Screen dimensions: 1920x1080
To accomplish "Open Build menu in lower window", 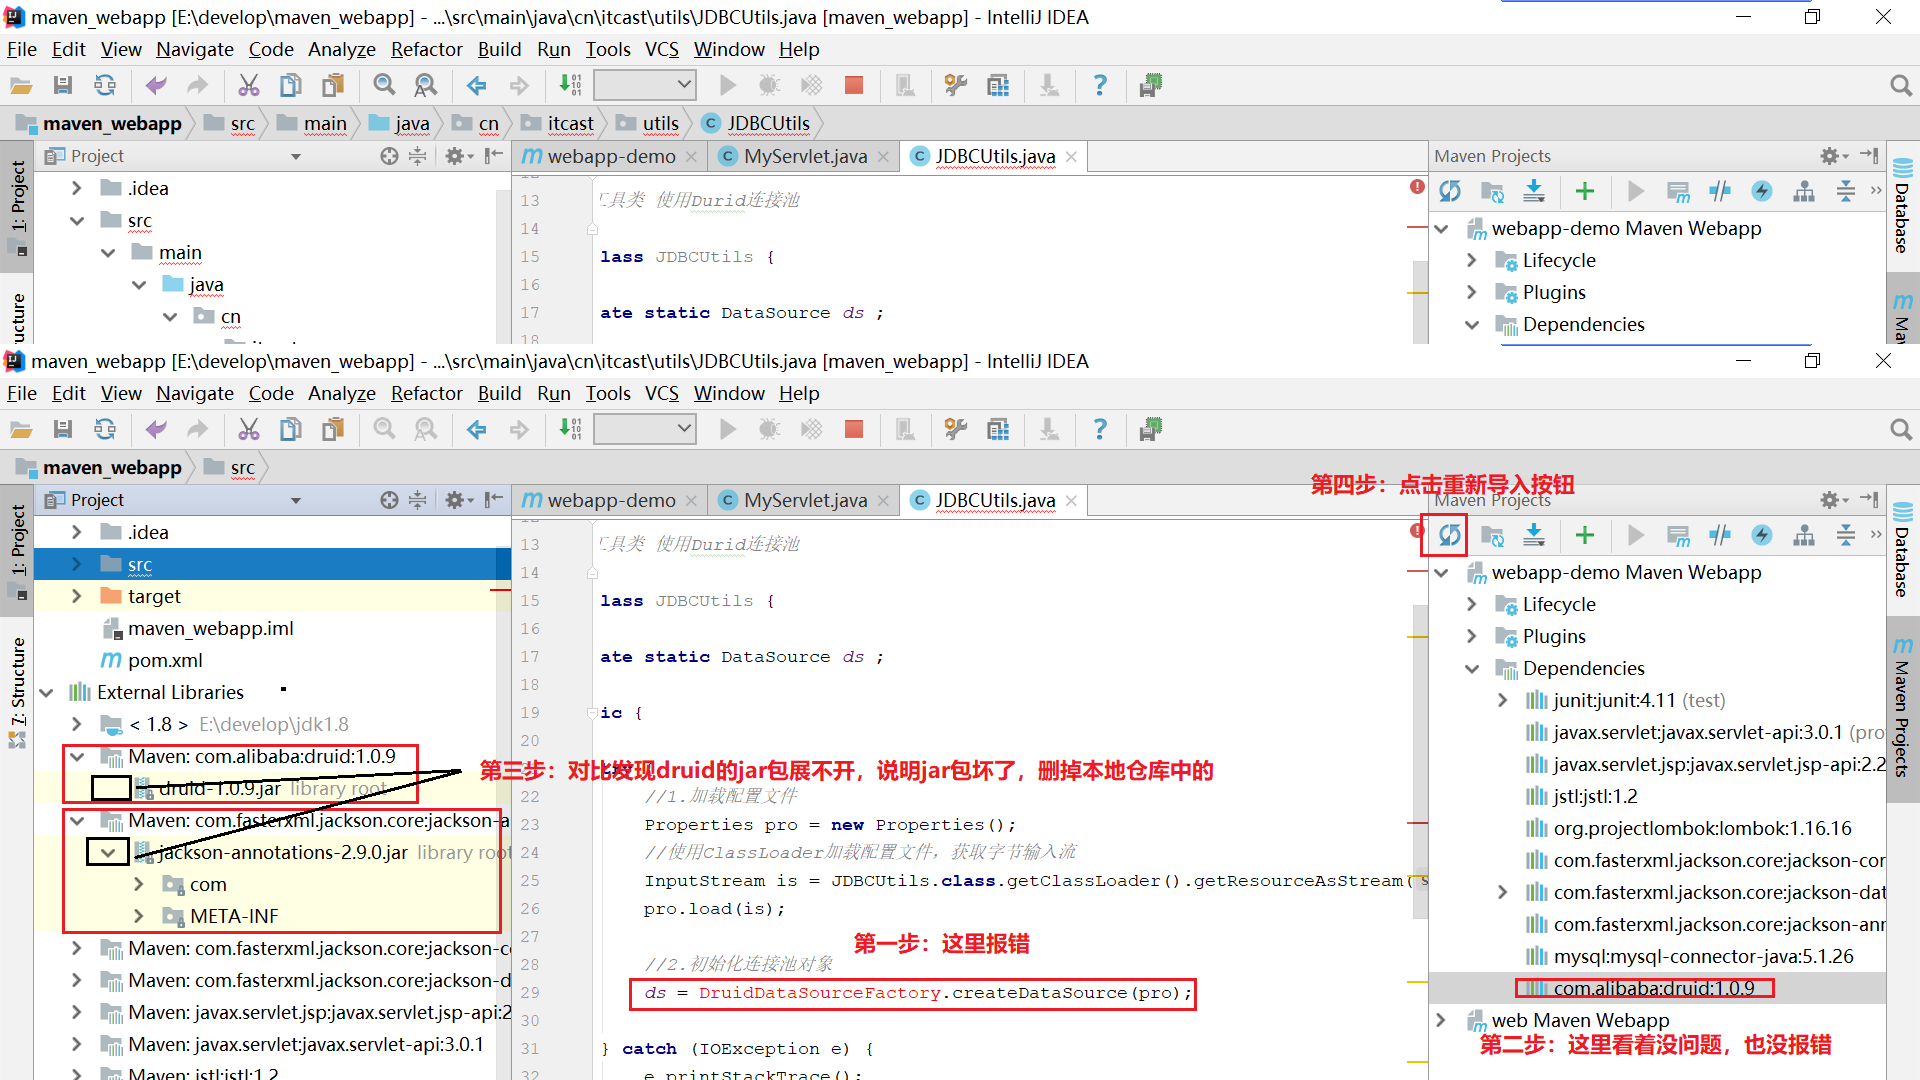I will [499, 393].
